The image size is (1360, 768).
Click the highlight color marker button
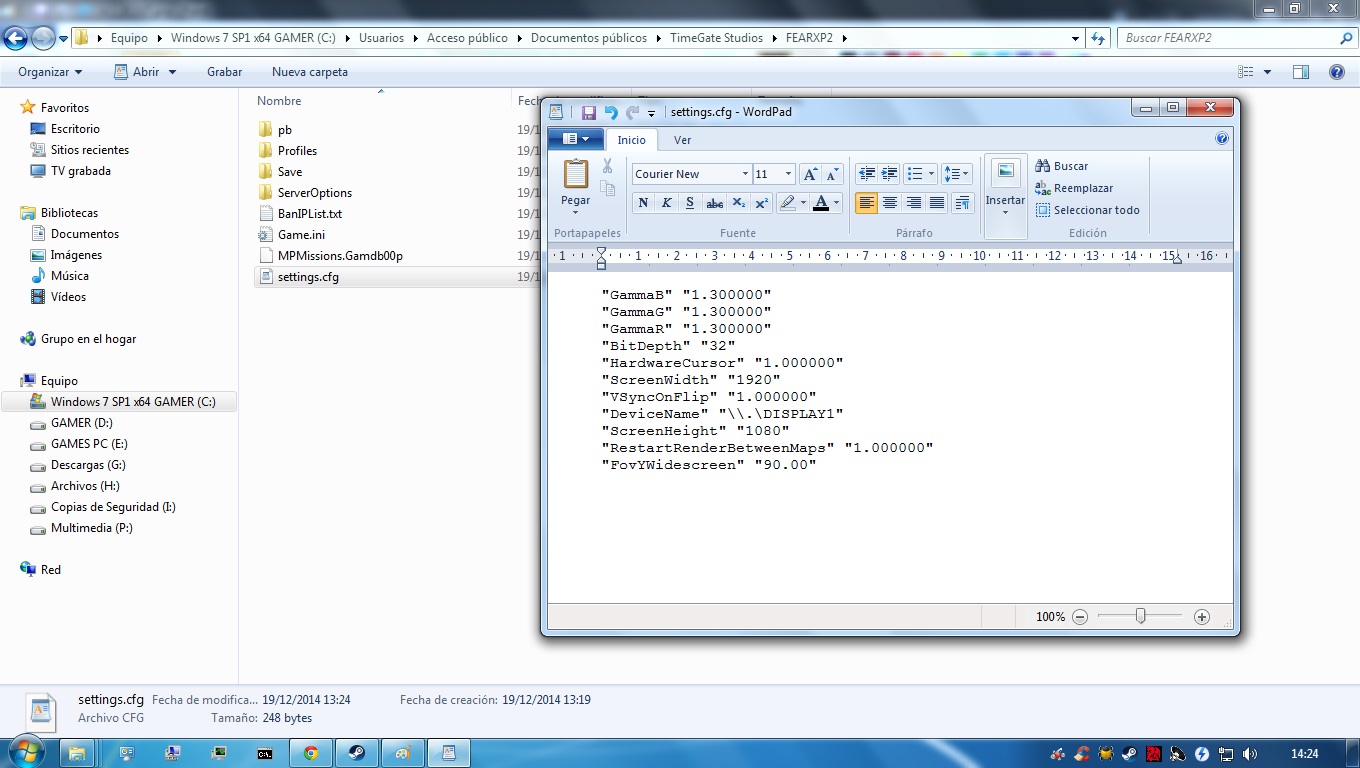[x=787, y=203]
